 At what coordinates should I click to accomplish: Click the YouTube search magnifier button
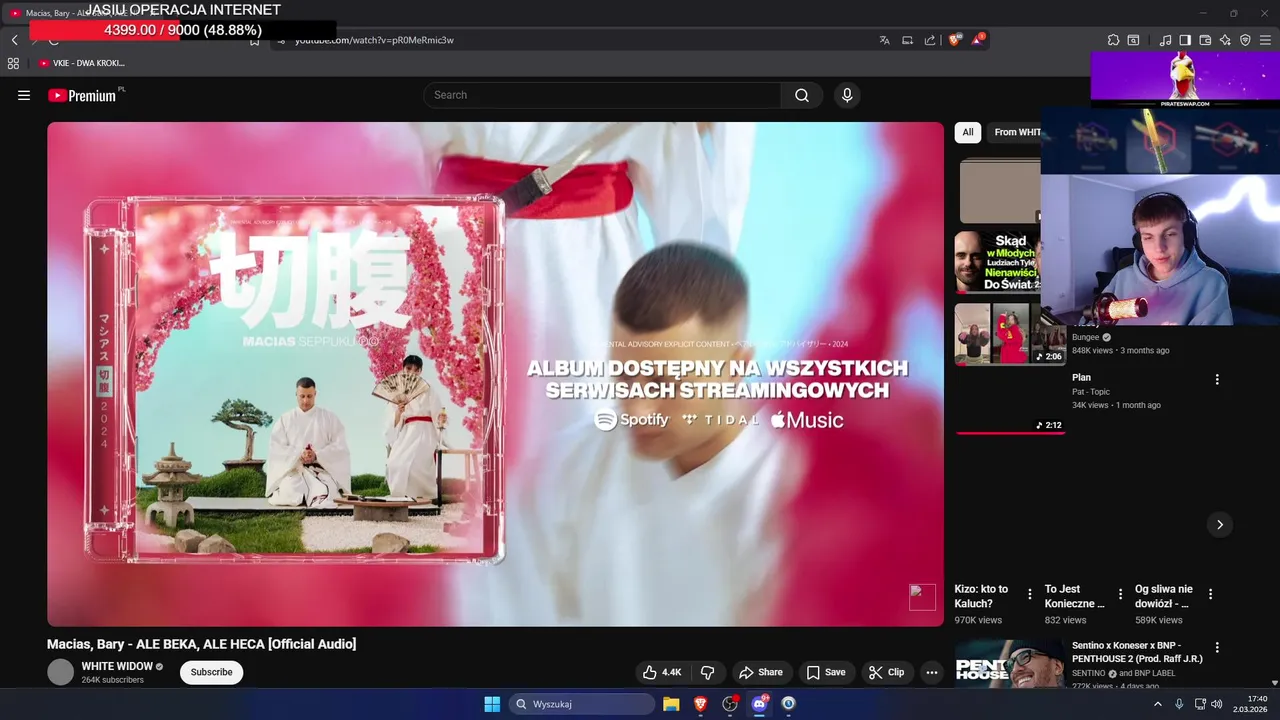(802, 95)
